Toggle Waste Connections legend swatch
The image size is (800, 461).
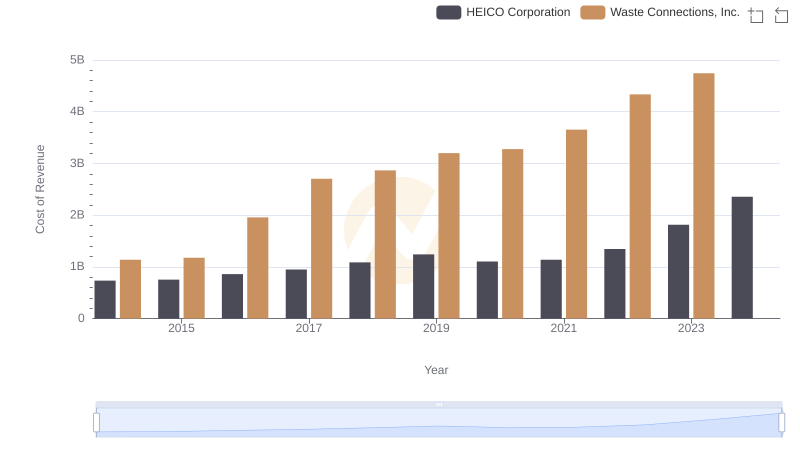(x=592, y=12)
